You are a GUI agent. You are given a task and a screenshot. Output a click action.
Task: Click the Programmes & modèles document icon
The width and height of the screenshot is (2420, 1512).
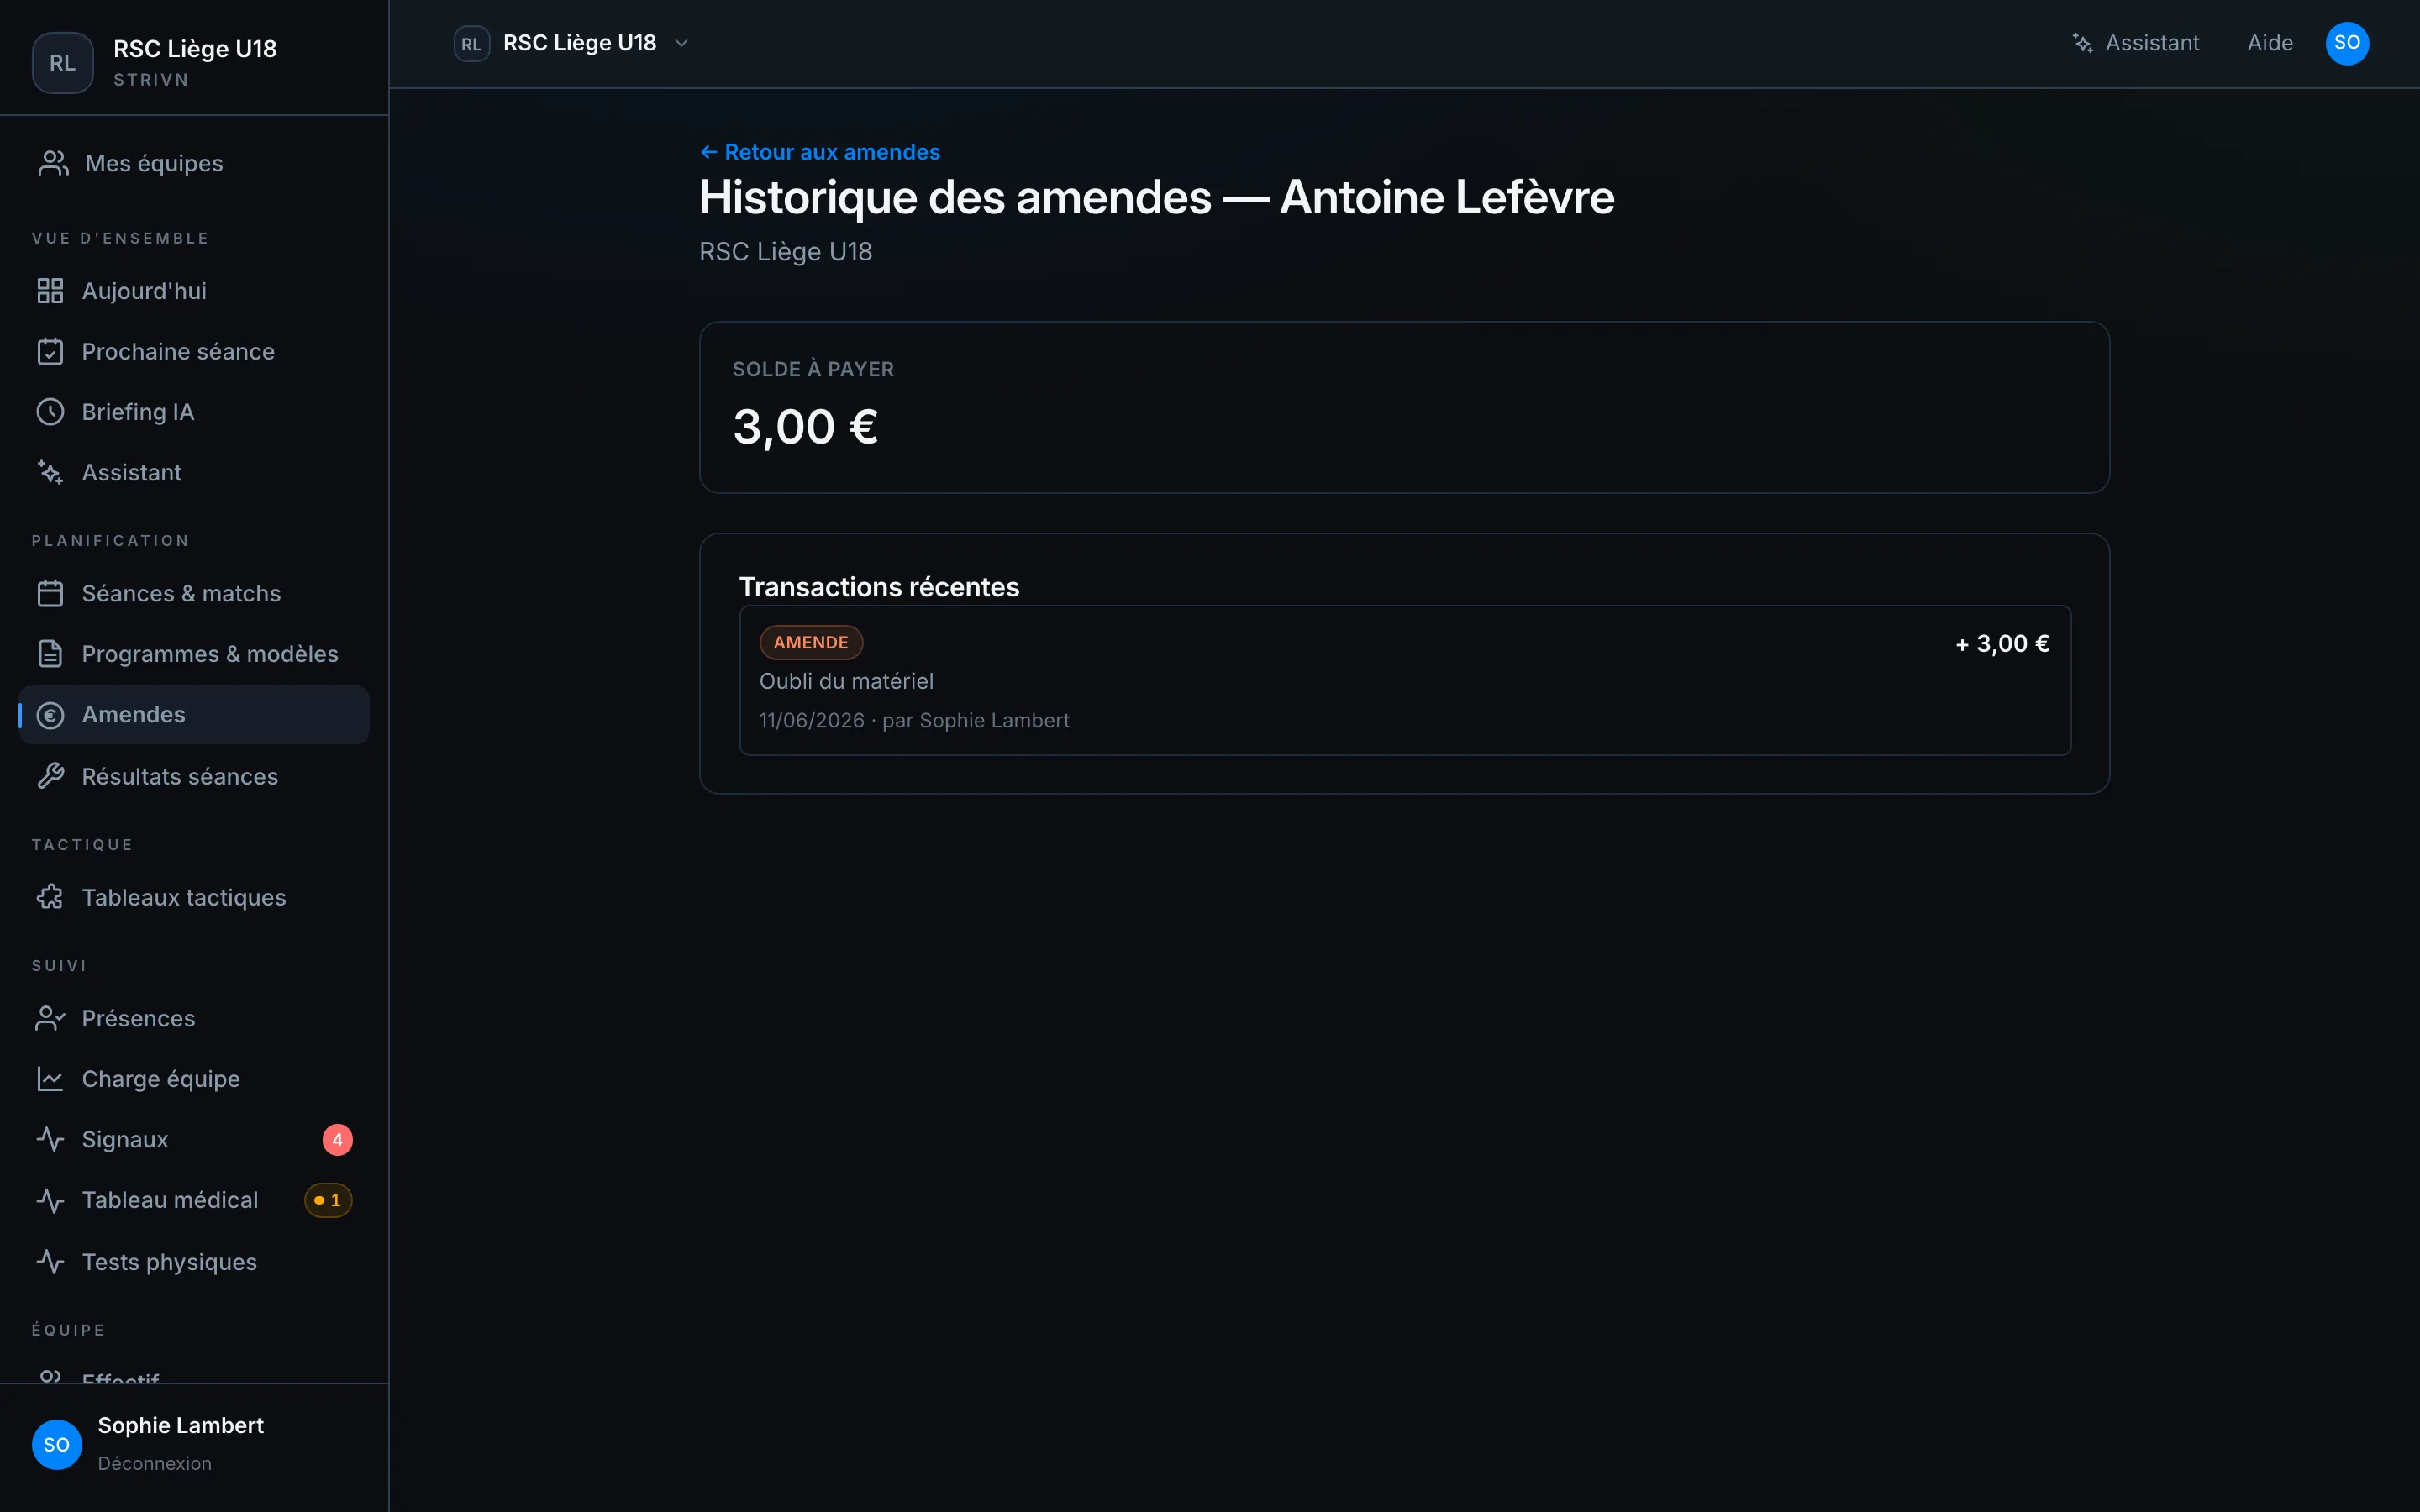click(x=50, y=654)
